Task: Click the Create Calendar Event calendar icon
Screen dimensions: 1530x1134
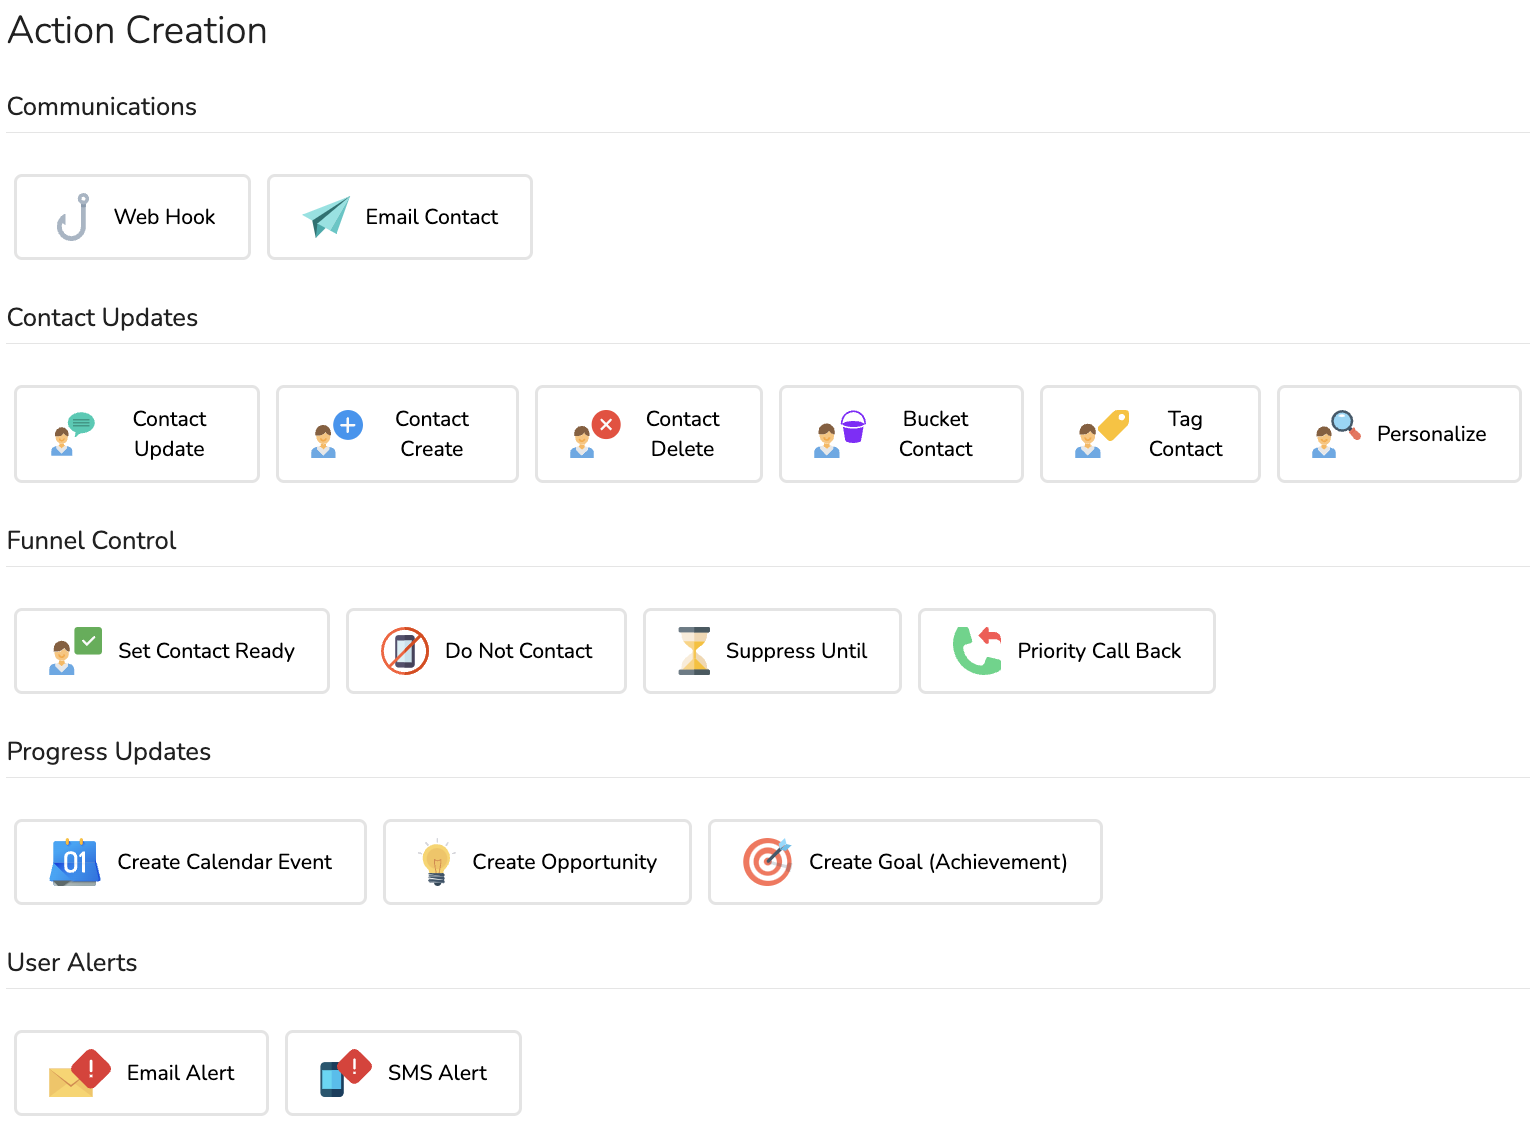Action: point(75,862)
